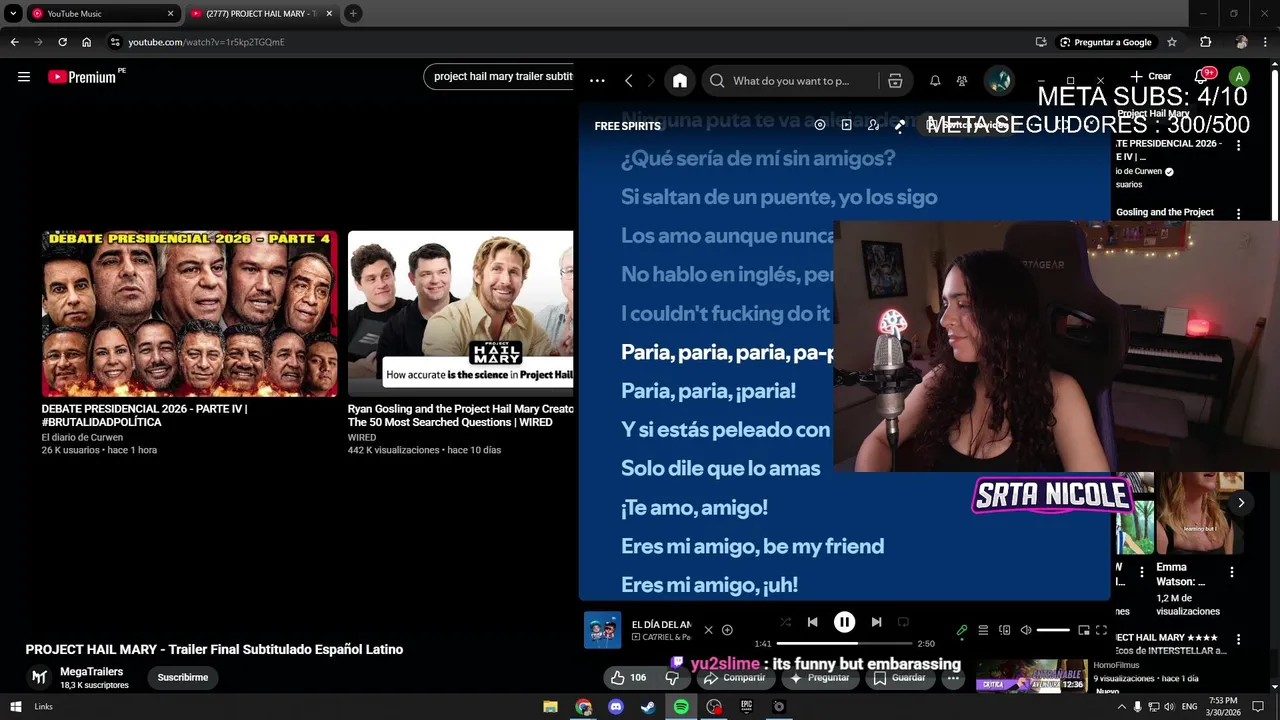Open Steam from taskbar
This screenshot has height=720, width=1280.
(x=648, y=707)
